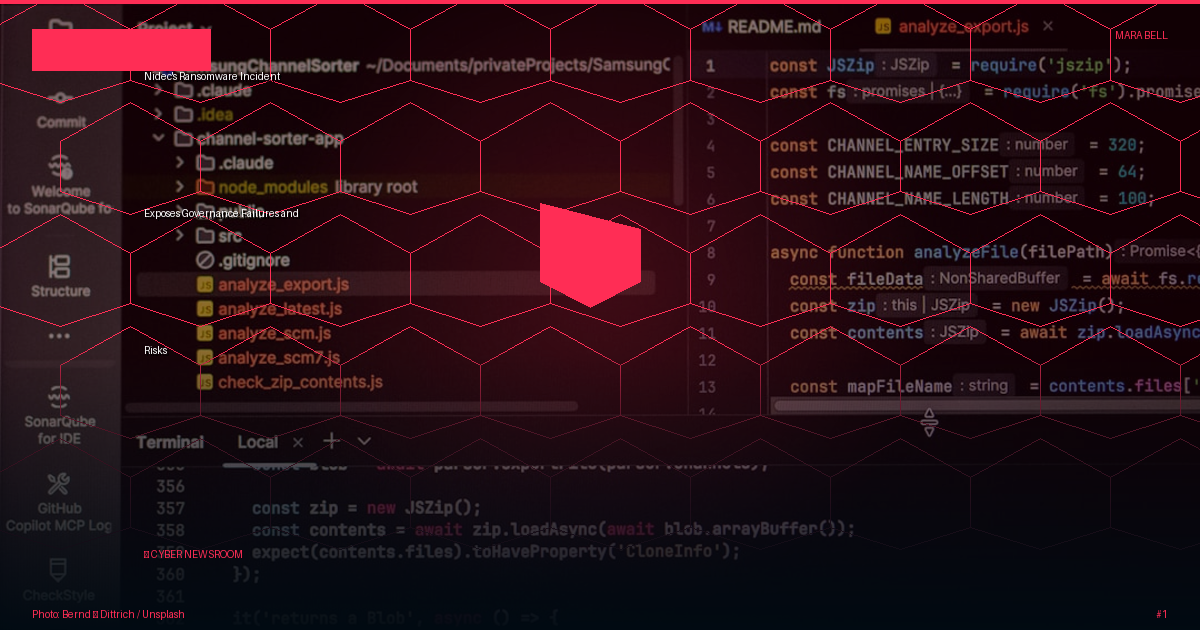
Task: Open analyze_scm.js in project tree
Action: (274, 333)
